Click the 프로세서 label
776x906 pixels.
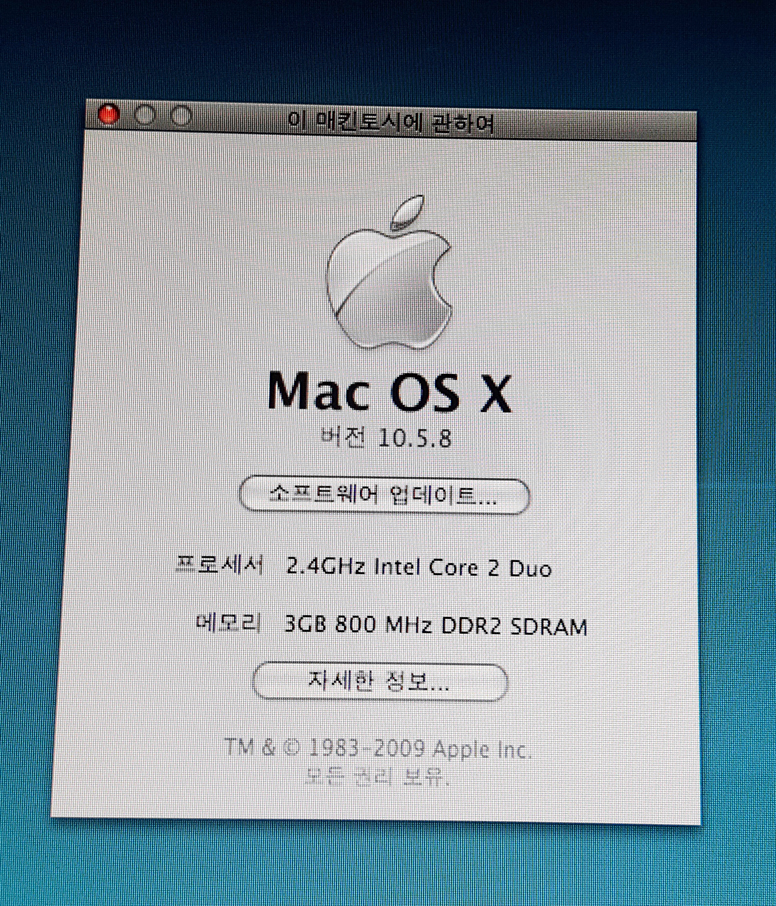[218, 566]
